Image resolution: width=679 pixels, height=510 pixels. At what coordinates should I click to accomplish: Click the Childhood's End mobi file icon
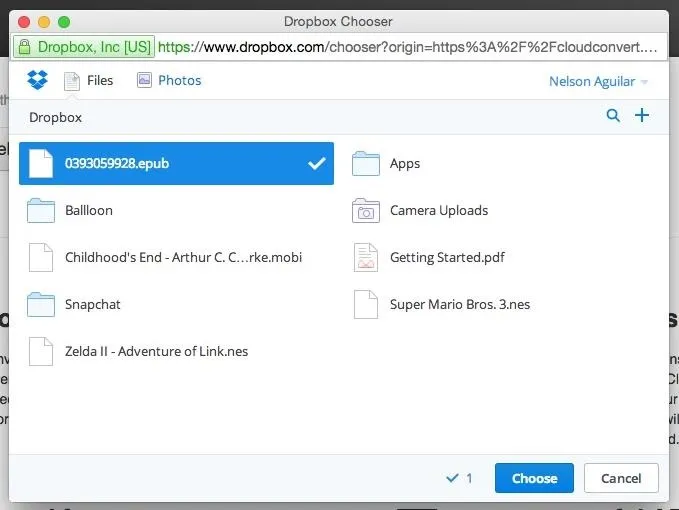[41, 257]
